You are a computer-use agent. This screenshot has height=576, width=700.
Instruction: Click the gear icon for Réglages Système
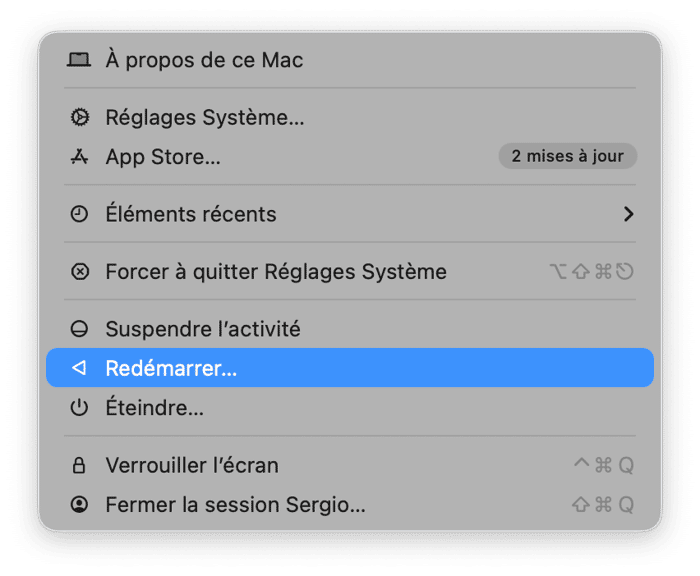point(79,118)
